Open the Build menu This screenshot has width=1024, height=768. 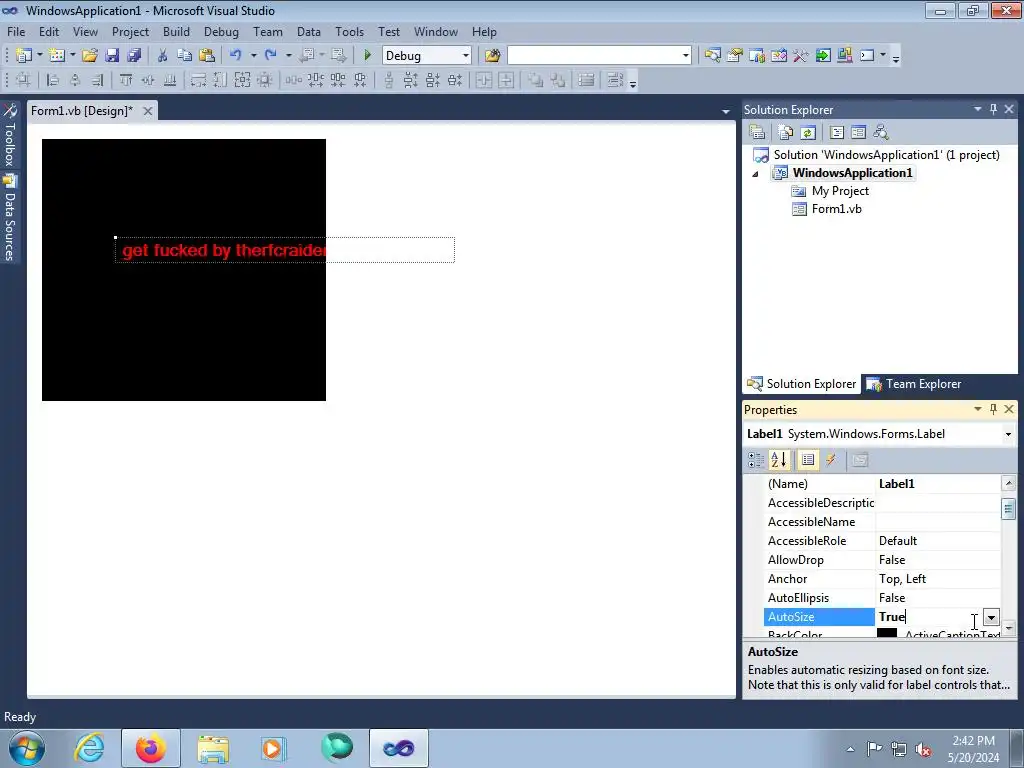[176, 31]
